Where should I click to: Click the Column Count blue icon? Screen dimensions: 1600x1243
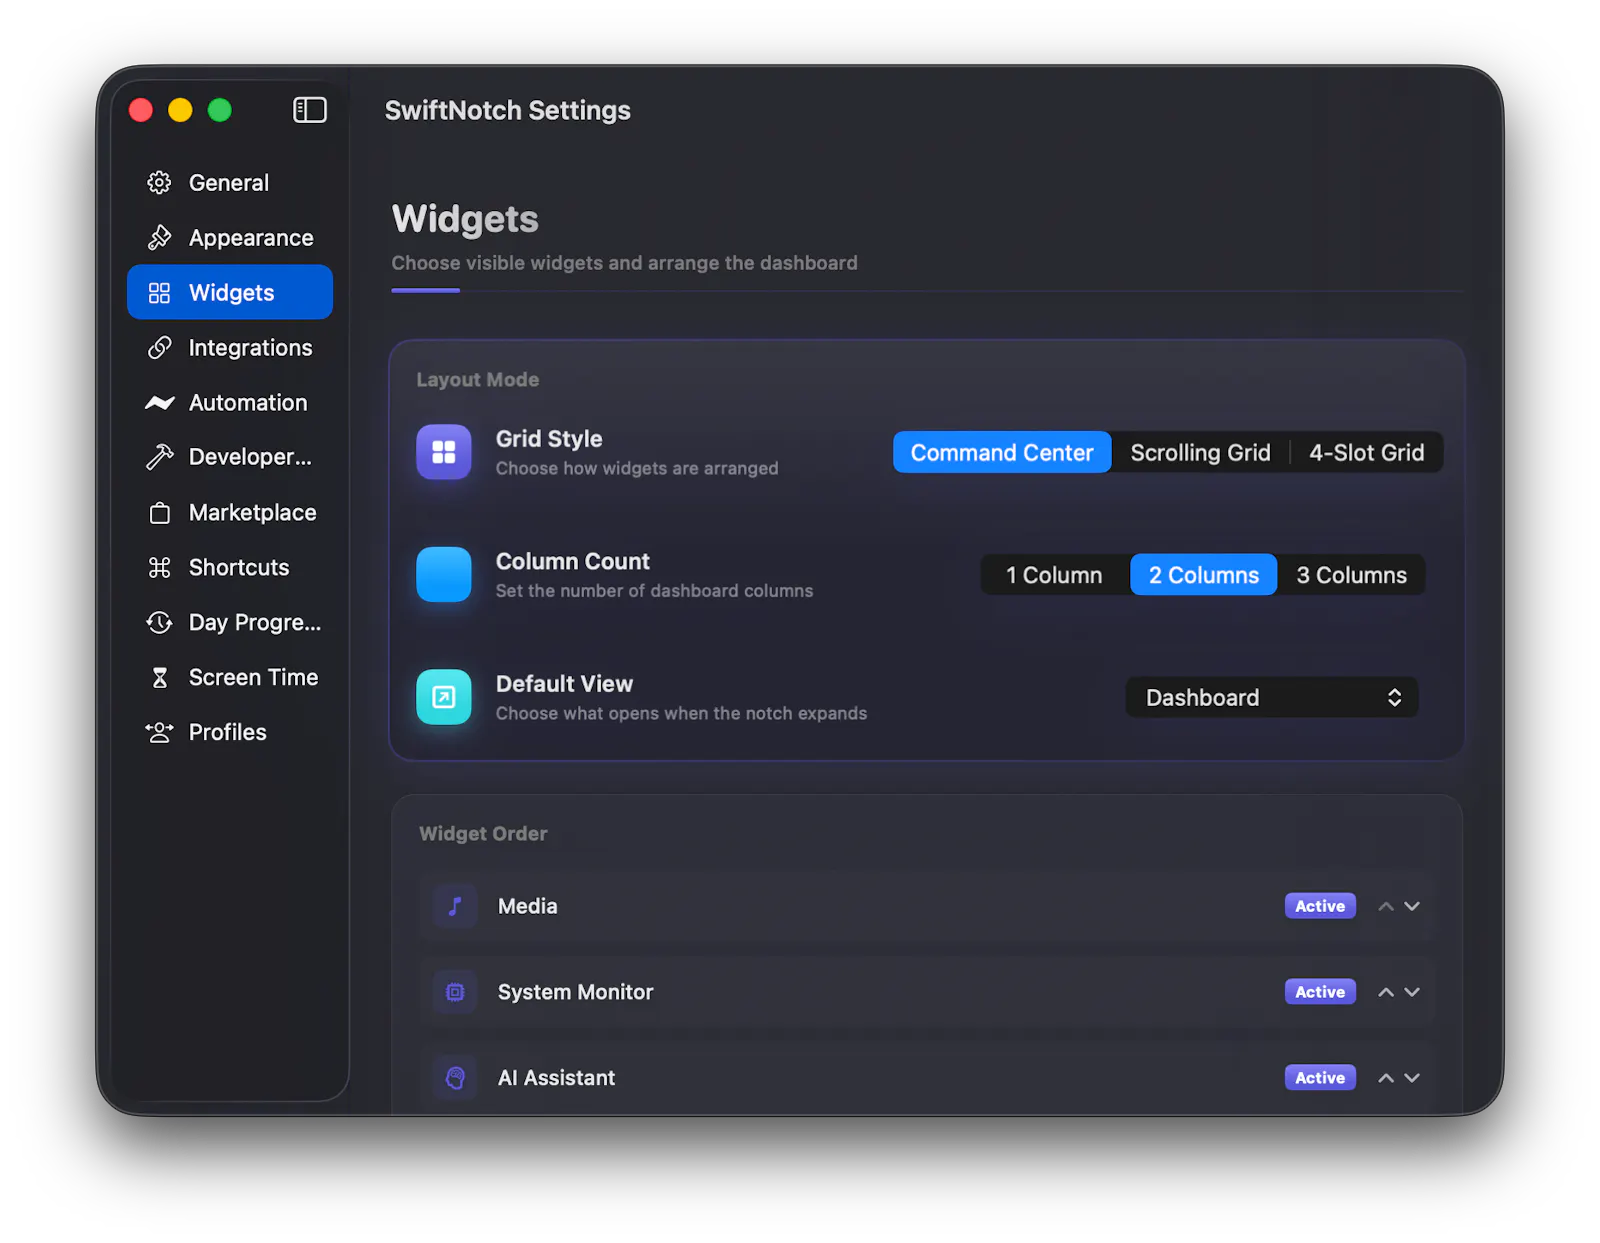(444, 575)
